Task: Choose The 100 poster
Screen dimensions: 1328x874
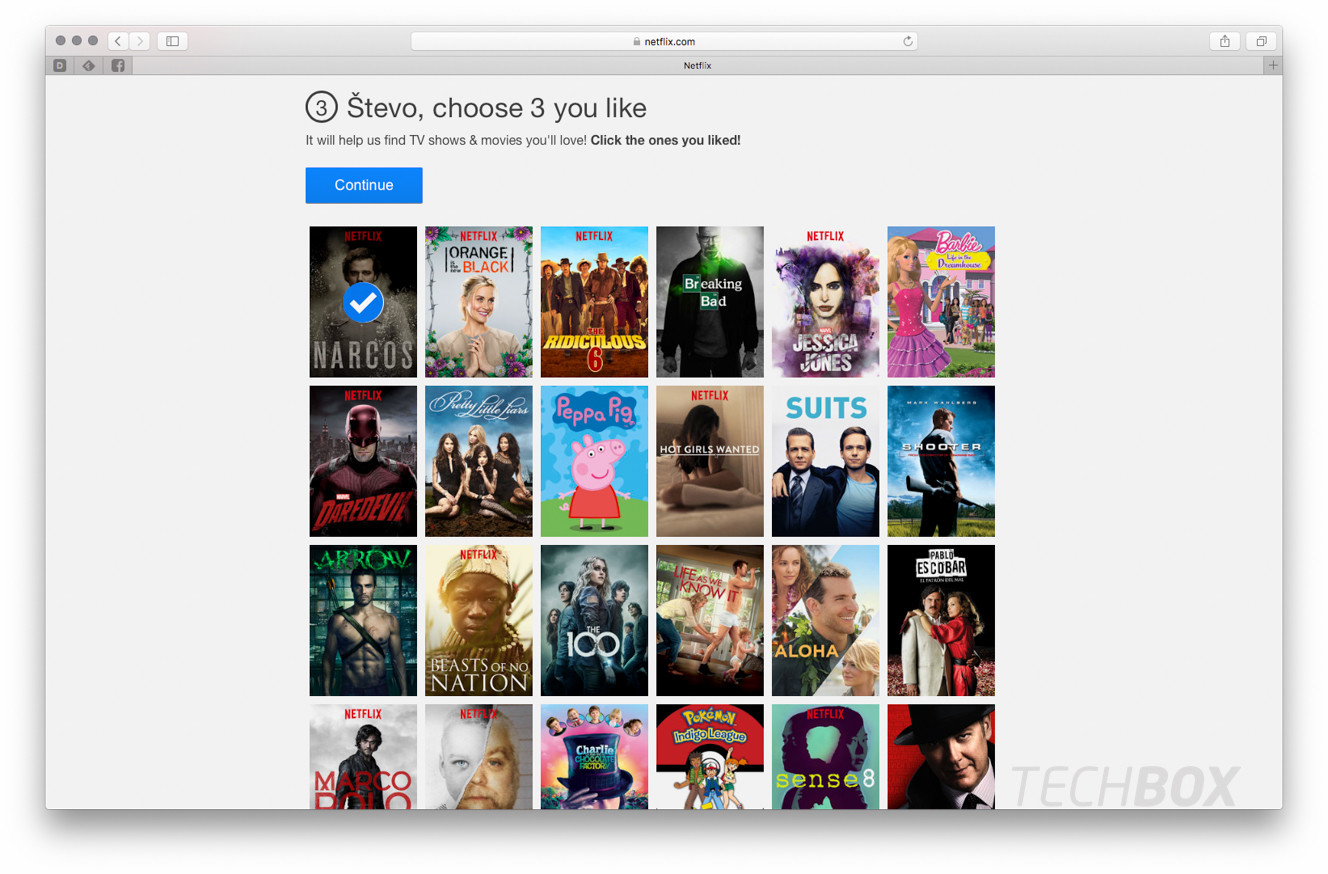Action: (594, 620)
